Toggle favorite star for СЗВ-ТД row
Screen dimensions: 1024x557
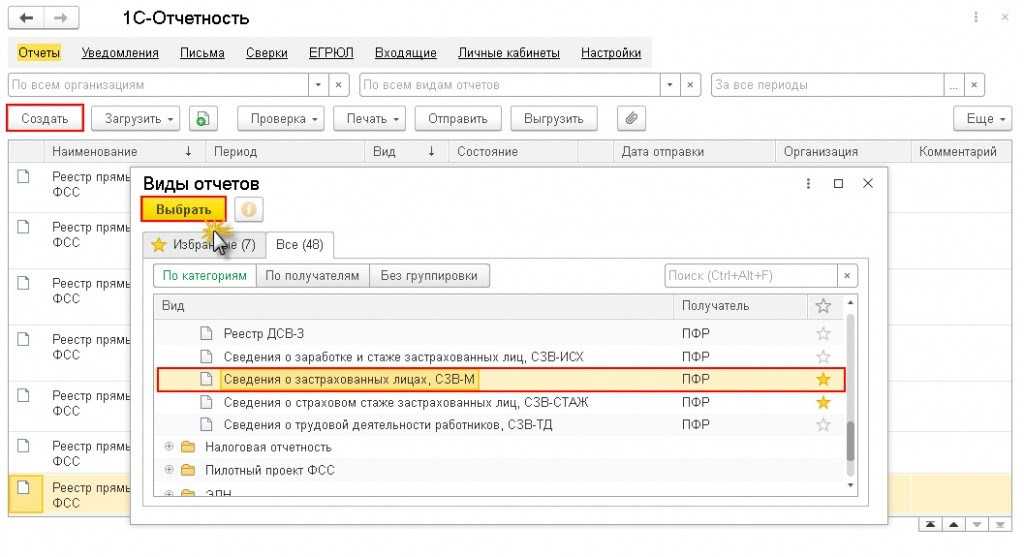pos(823,425)
